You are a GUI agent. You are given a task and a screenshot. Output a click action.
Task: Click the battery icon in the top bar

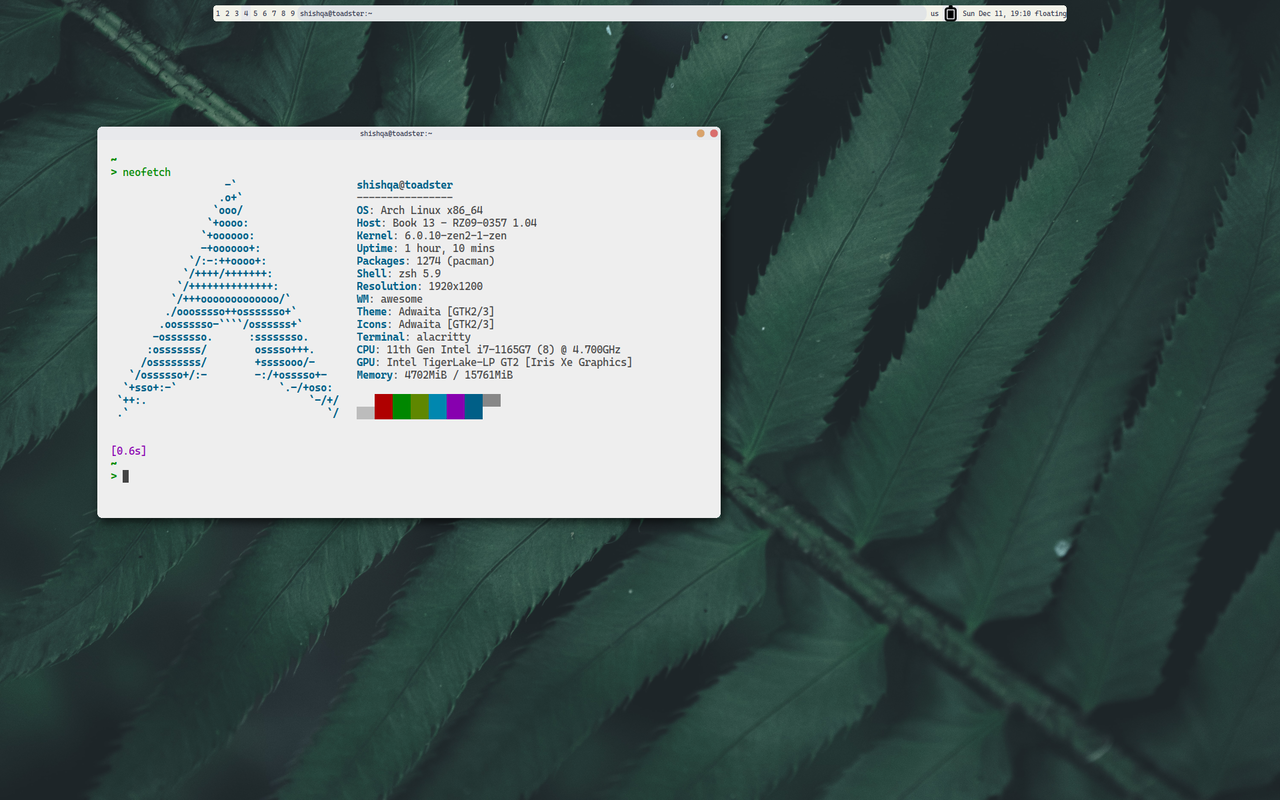(x=950, y=14)
